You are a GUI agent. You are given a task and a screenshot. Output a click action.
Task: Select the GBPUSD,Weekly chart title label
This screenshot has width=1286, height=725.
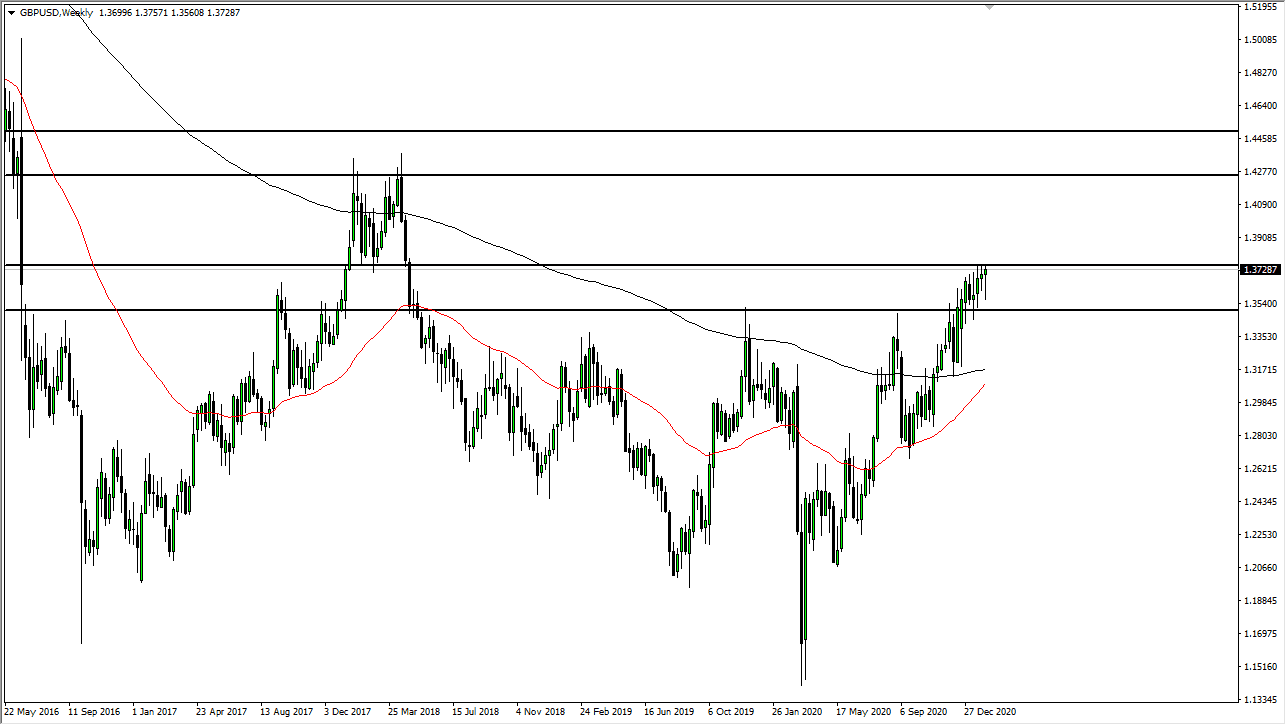[55, 13]
